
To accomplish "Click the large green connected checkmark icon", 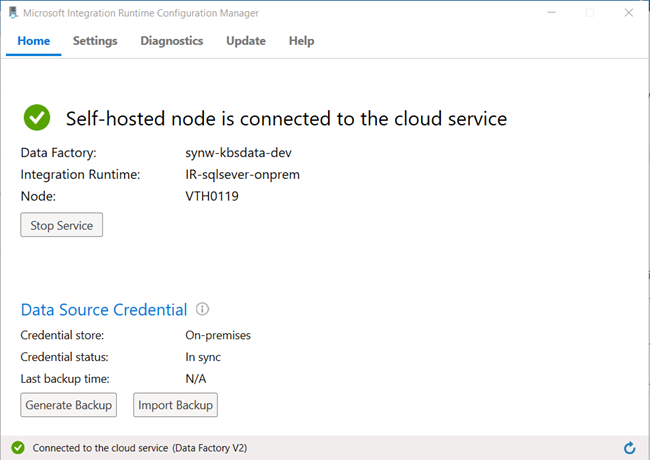I will pos(37,118).
